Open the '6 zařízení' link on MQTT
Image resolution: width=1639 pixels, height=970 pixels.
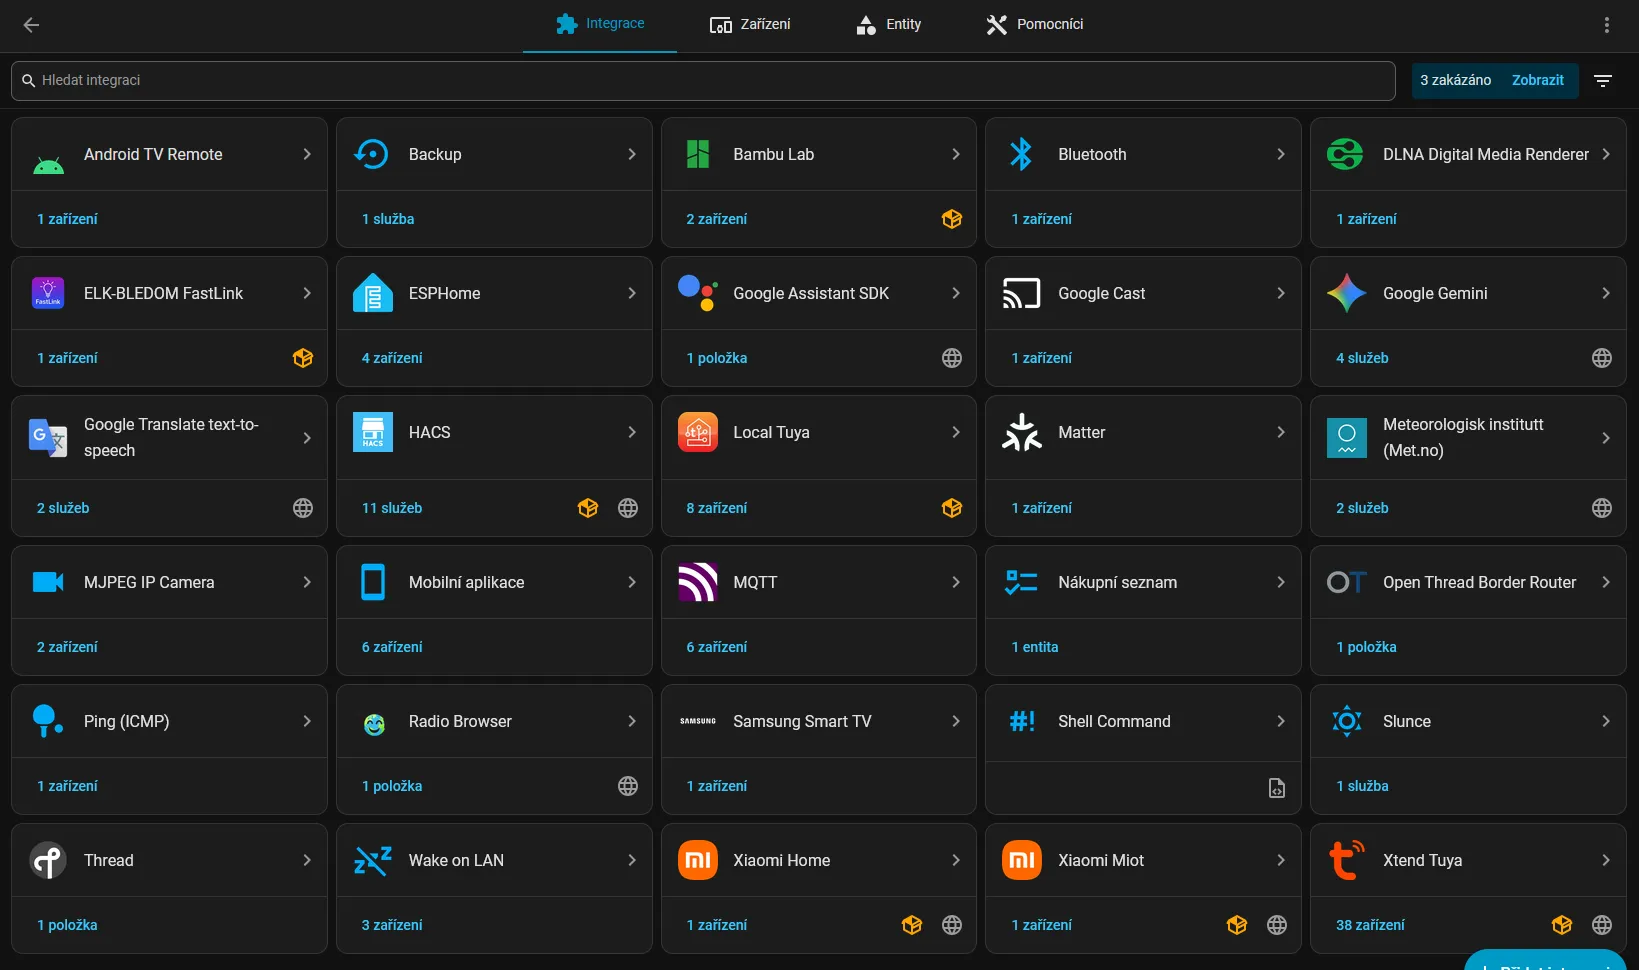coord(716,647)
